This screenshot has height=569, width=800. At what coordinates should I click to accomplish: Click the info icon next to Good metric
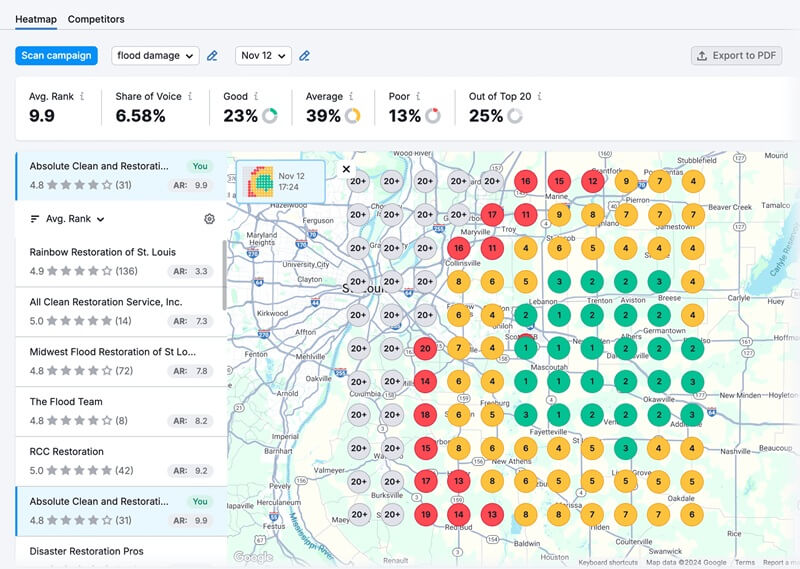[258, 97]
